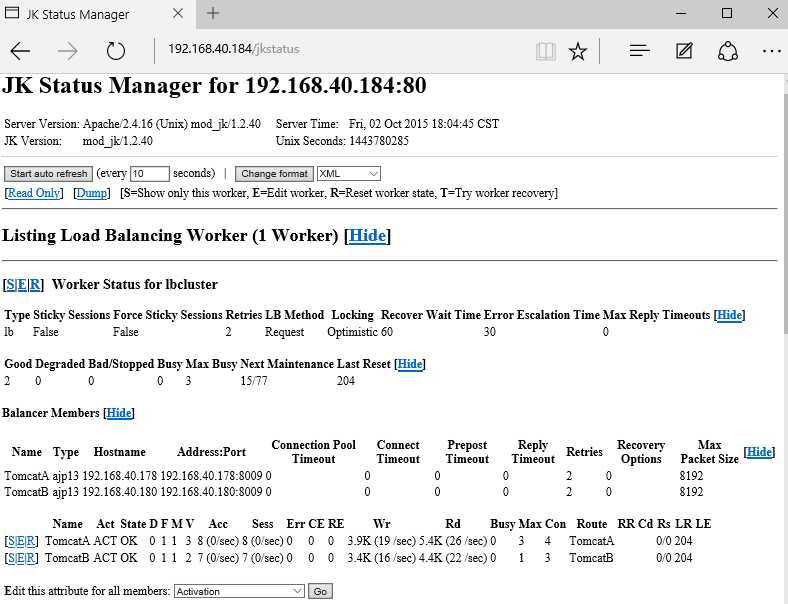Viewport: 788px width, 604px height.
Task: Click TomcatA Wr value 3.9K (19 /sec)
Action: point(381,541)
